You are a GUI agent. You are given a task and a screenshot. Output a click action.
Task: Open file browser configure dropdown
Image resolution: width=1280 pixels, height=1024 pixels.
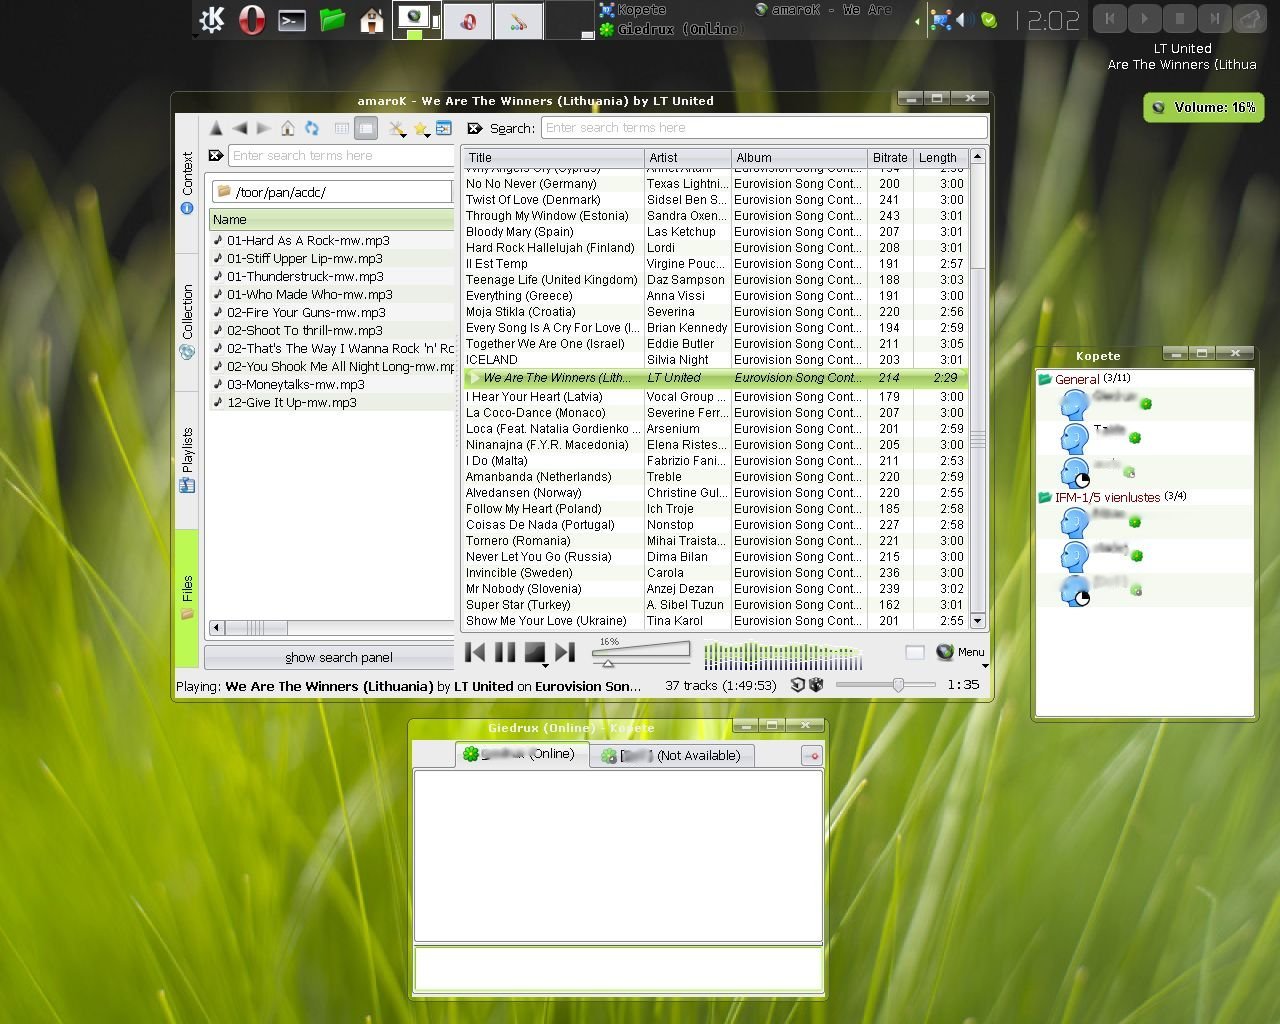pos(397,129)
